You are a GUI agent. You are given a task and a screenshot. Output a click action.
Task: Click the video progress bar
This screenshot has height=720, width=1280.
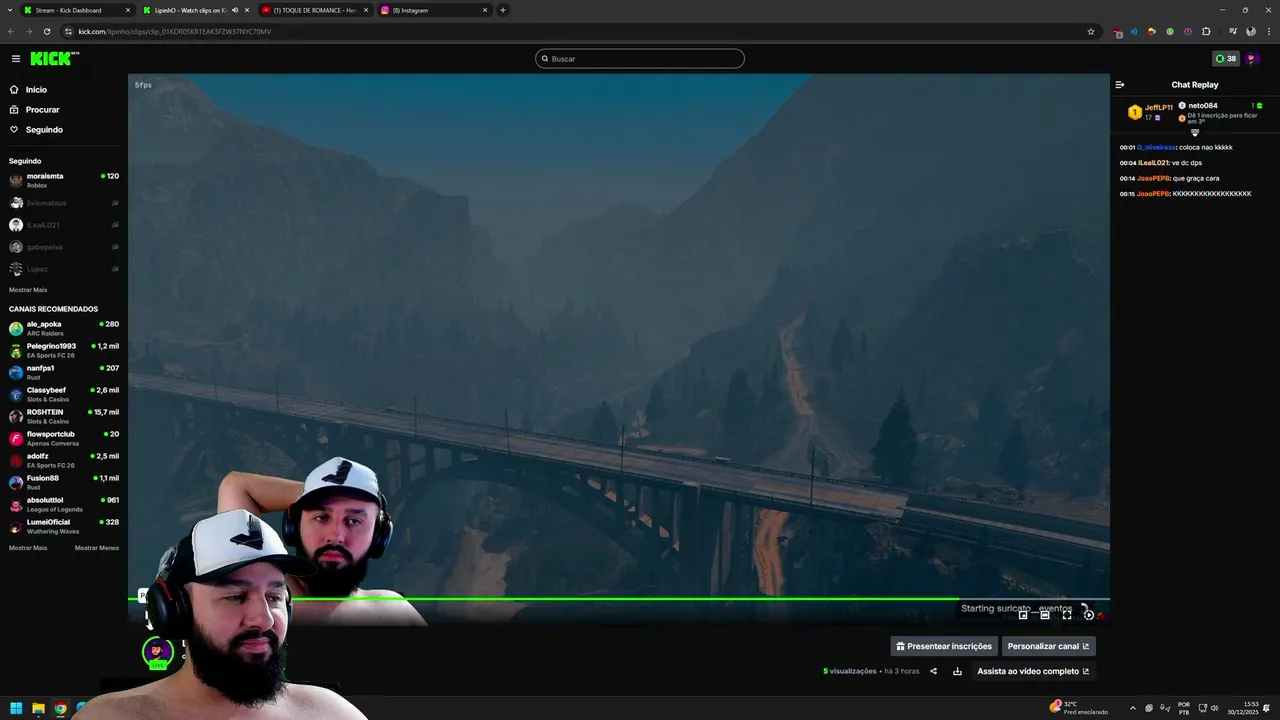coord(618,599)
